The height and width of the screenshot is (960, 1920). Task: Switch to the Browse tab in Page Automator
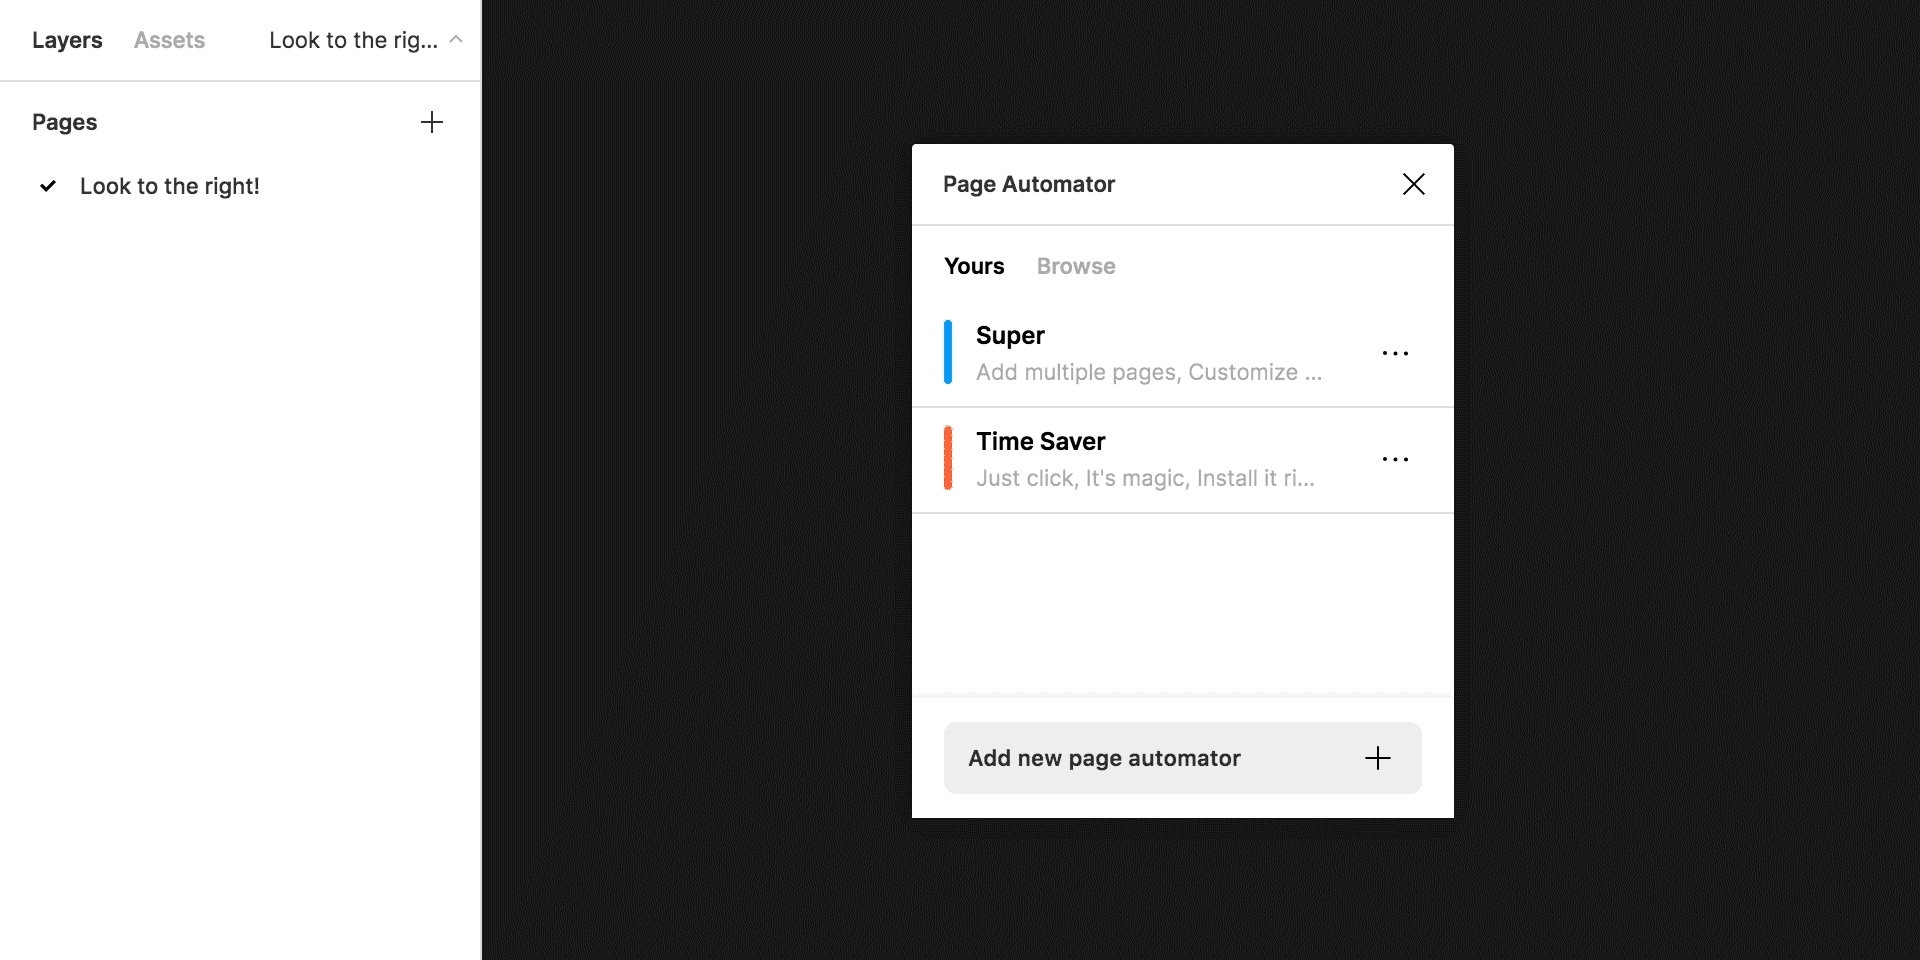tap(1075, 266)
